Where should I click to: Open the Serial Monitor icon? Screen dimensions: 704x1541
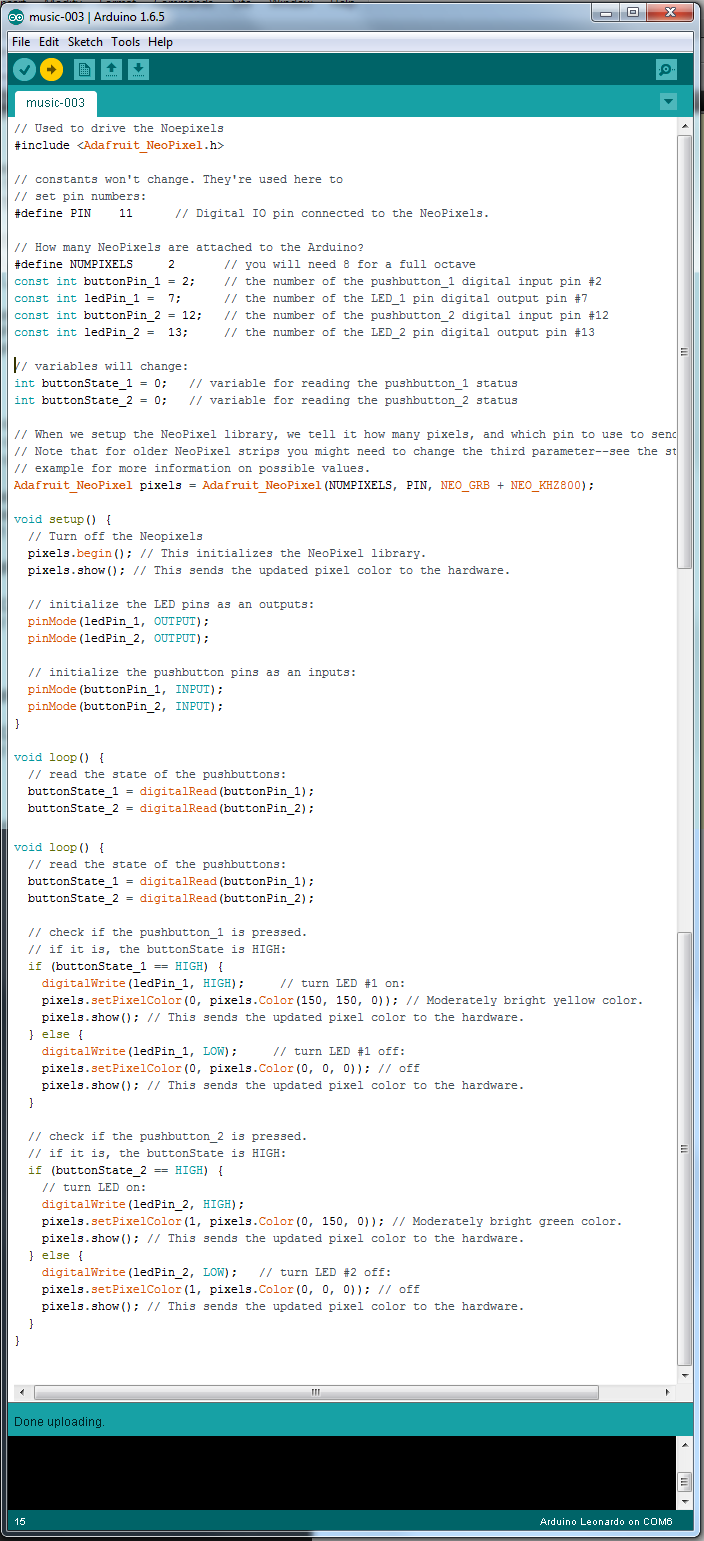point(666,69)
